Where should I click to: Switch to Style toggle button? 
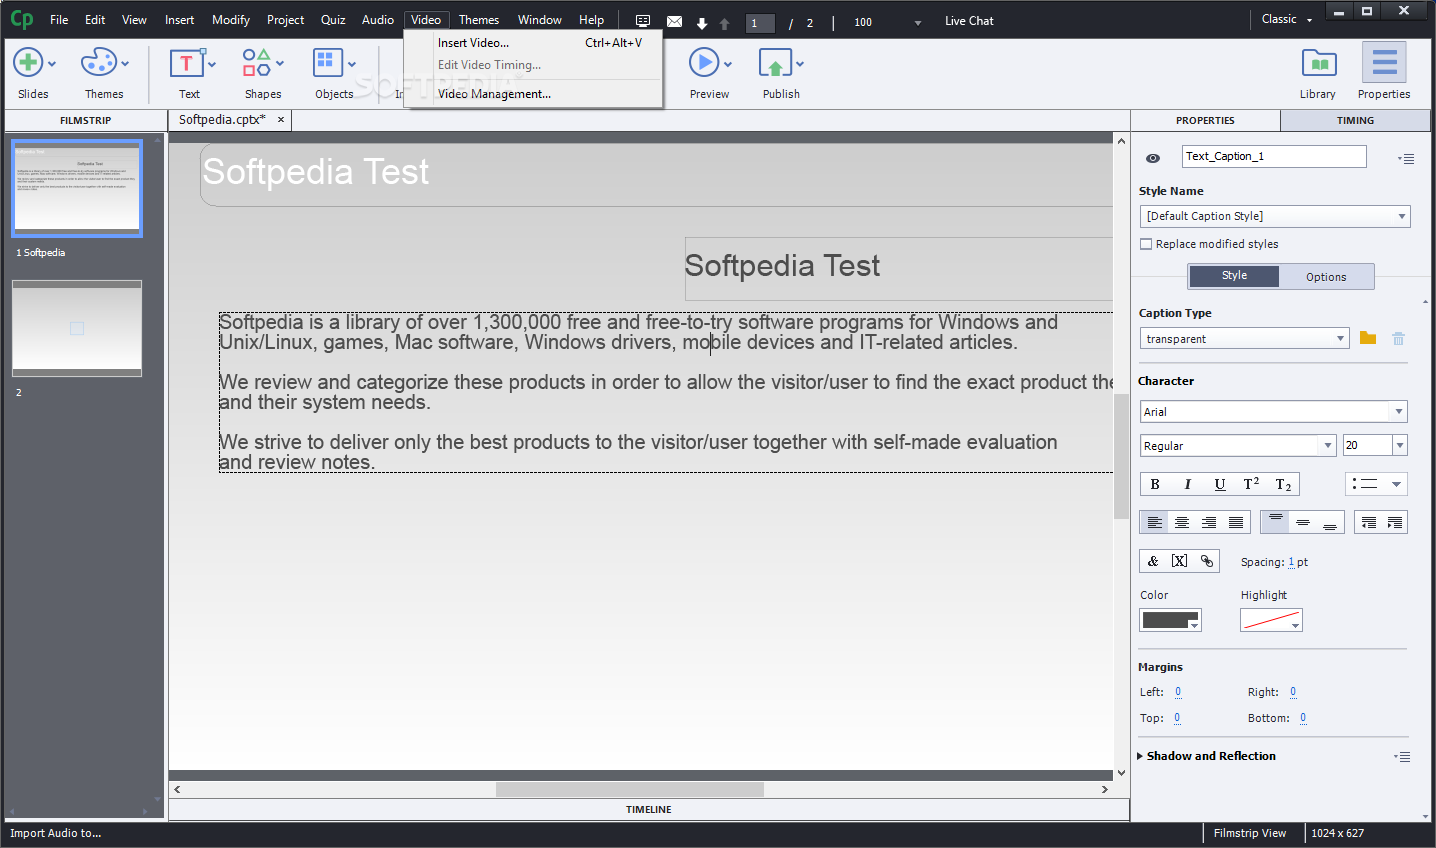[1234, 276]
